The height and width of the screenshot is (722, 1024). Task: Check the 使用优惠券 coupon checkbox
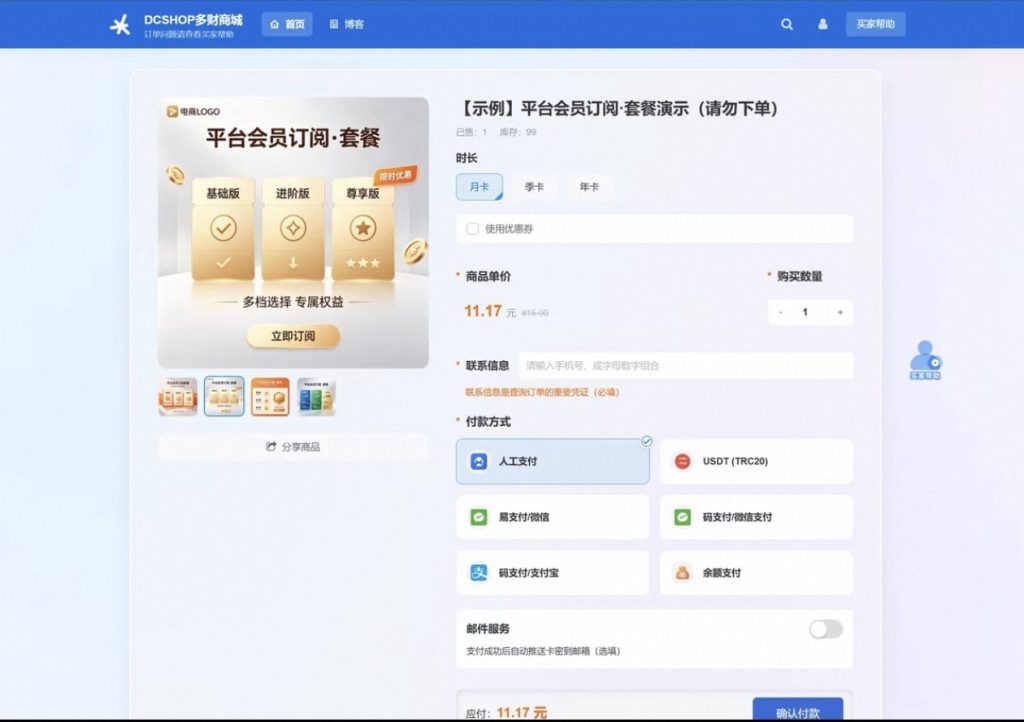(x=472, y=228)
